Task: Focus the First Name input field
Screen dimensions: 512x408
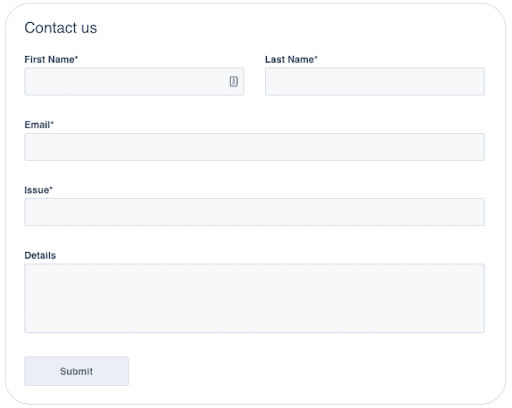Action: (134, 82)
